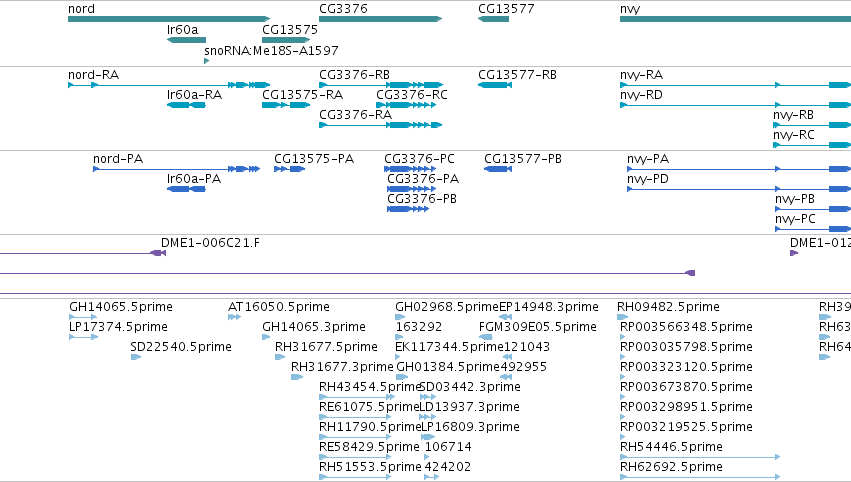Click the nvy-PA protein label
Viewport: 851px width, 482px height.
coord(647,159)
